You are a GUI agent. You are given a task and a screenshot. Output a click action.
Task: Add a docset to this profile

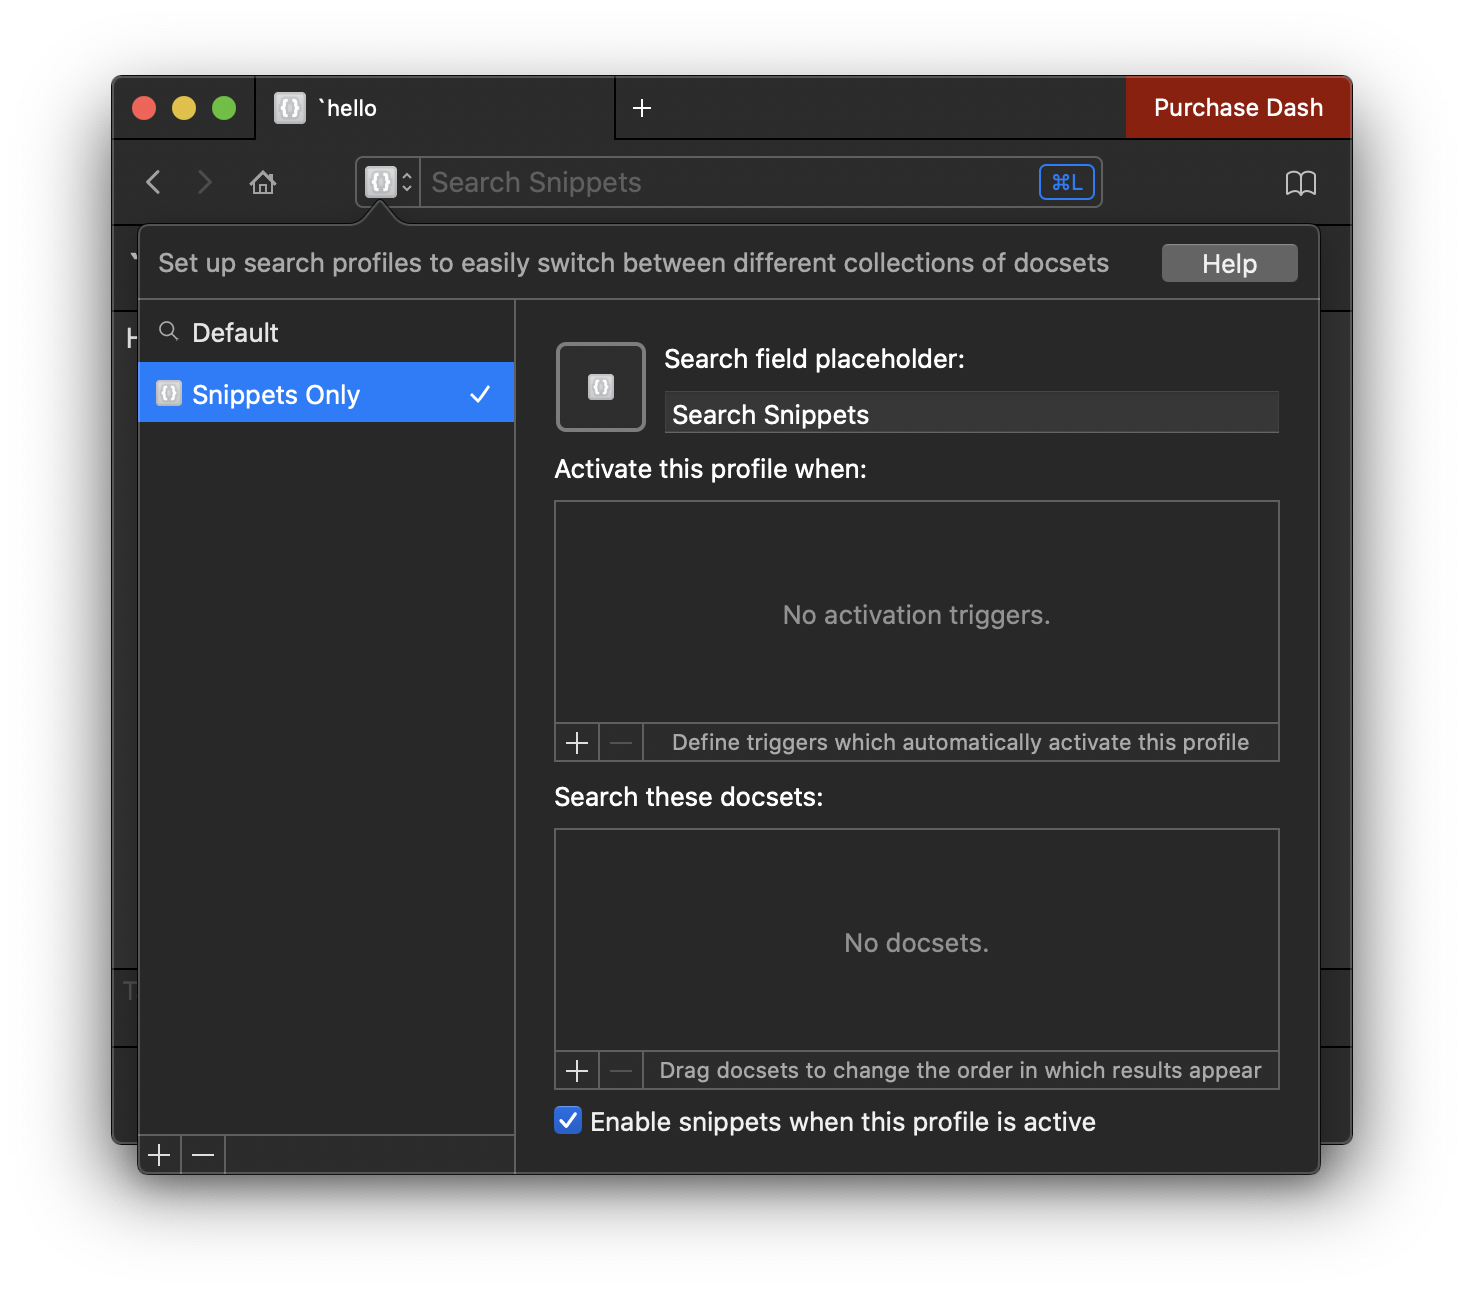click(577, 1071)
